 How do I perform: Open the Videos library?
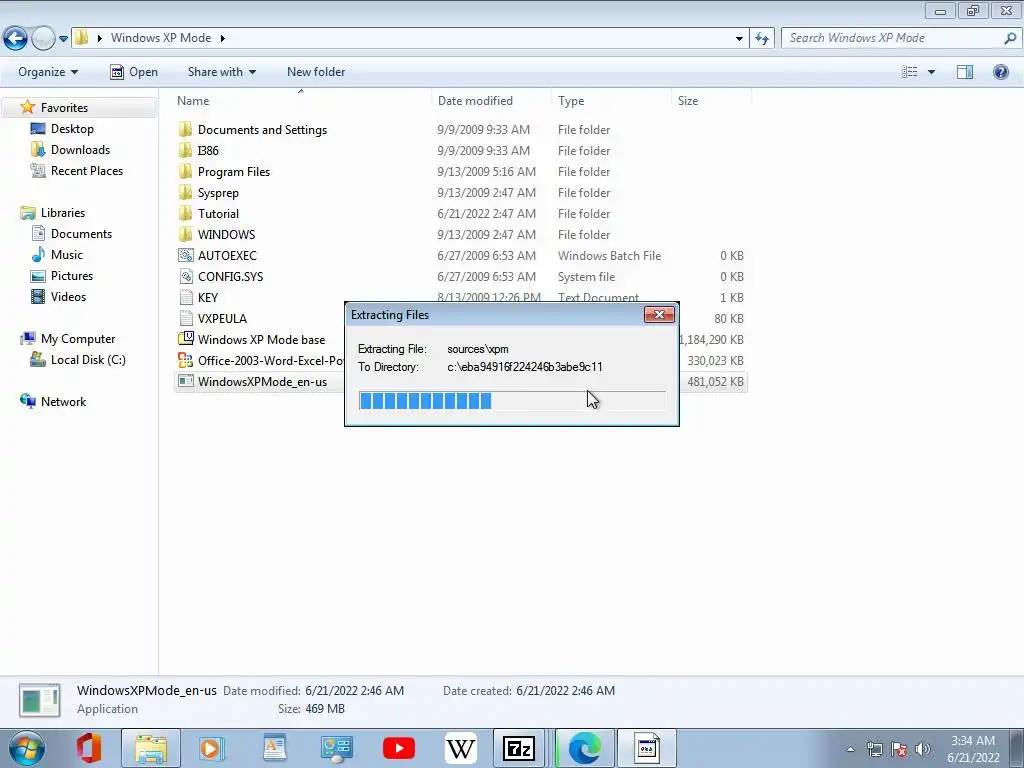pos(68,296)
